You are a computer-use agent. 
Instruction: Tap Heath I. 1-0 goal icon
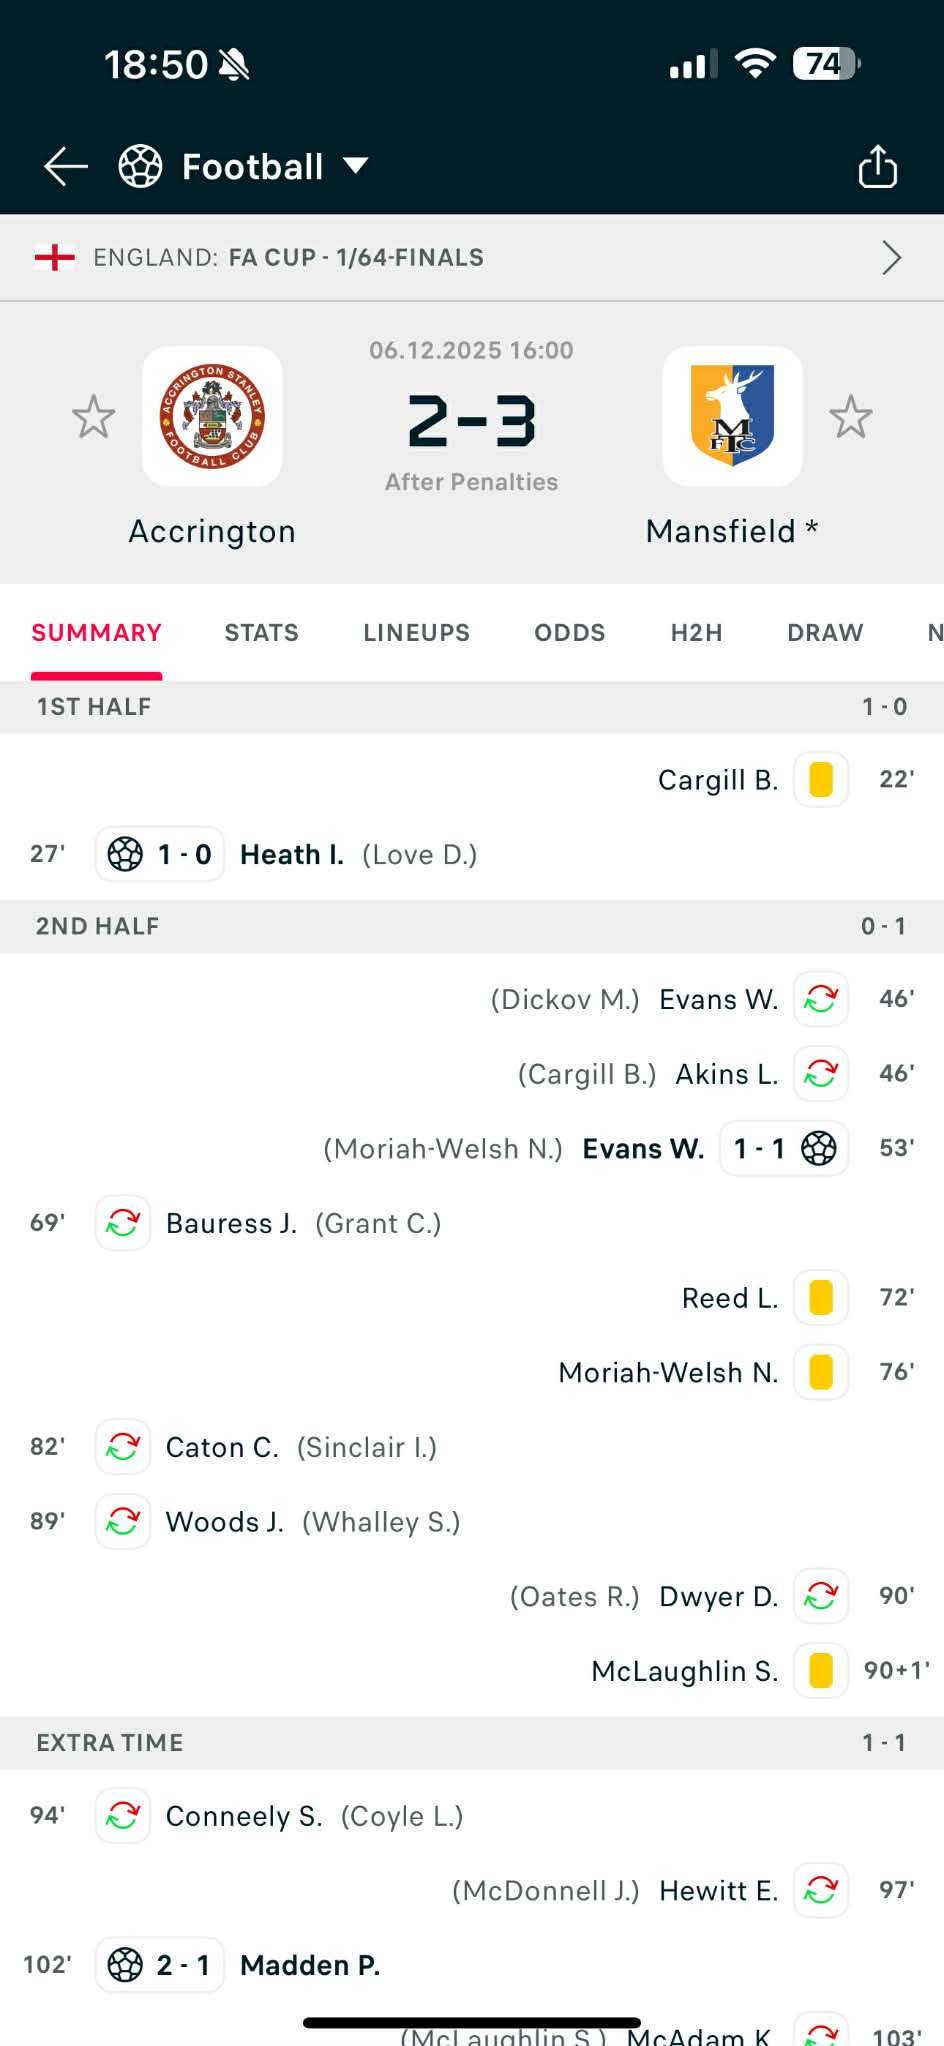point(125,854)
